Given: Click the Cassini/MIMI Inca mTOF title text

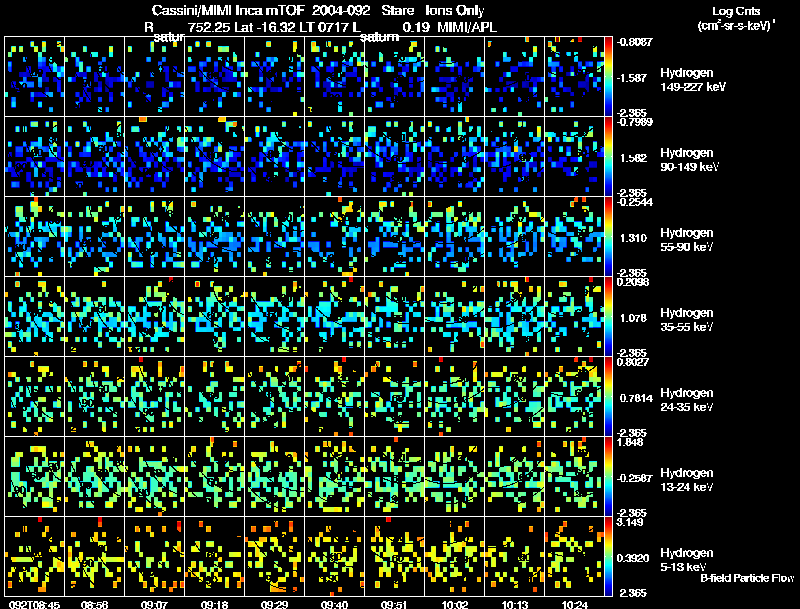Looking at the screenshot, I should tap(228, 11).
